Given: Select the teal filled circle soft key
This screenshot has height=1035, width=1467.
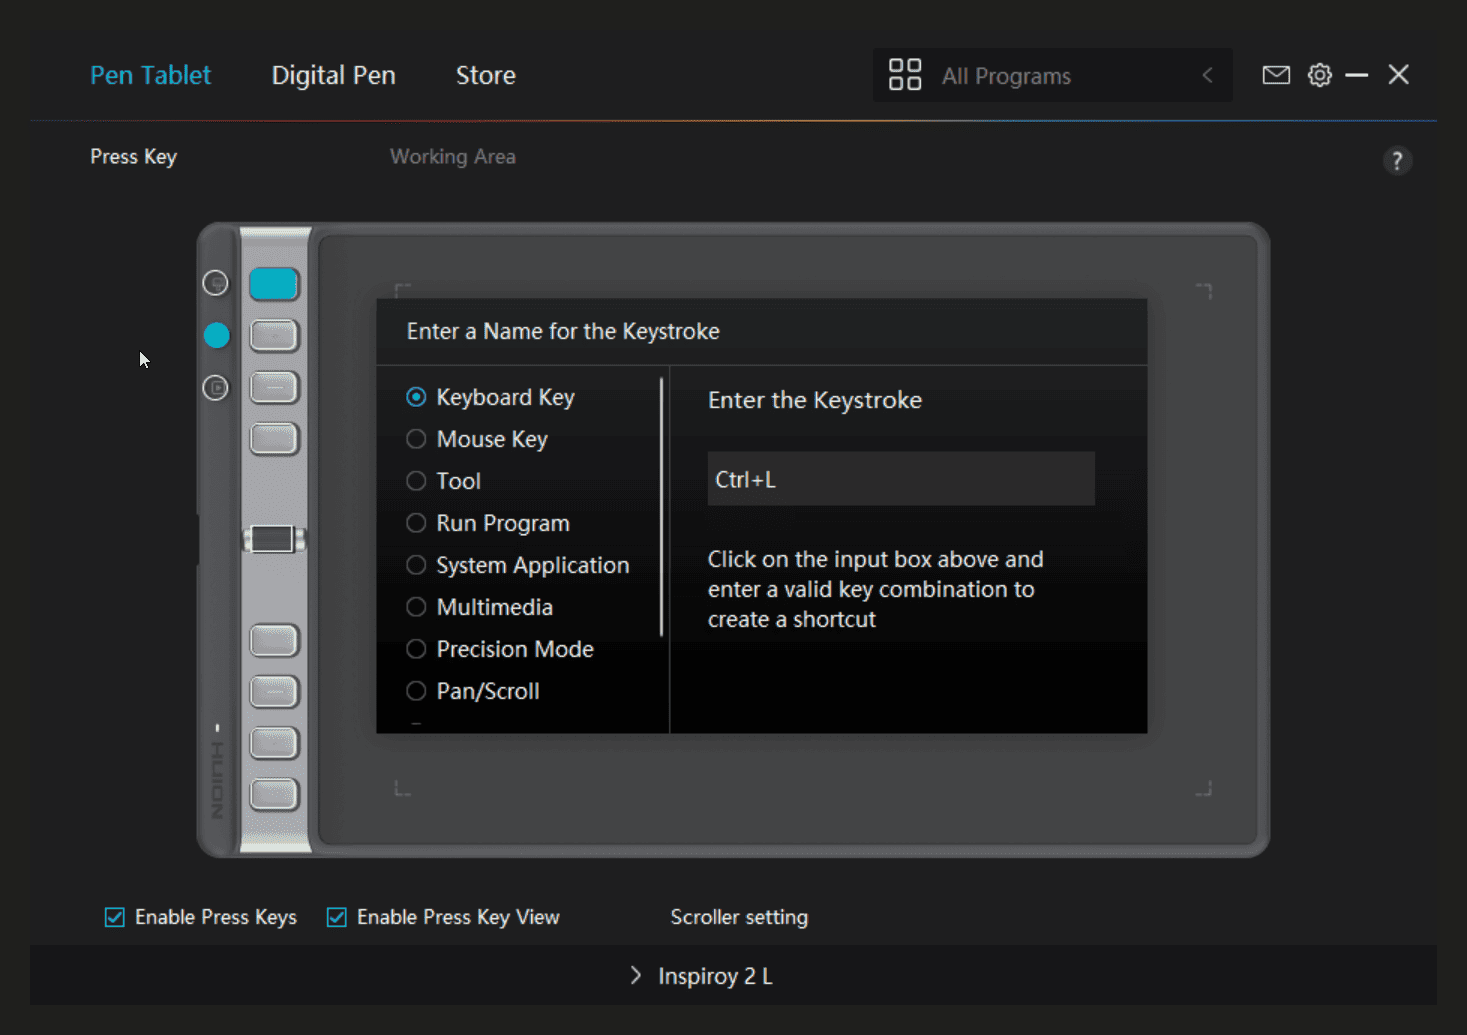Looking at the screenshot, I should [216, 335].
